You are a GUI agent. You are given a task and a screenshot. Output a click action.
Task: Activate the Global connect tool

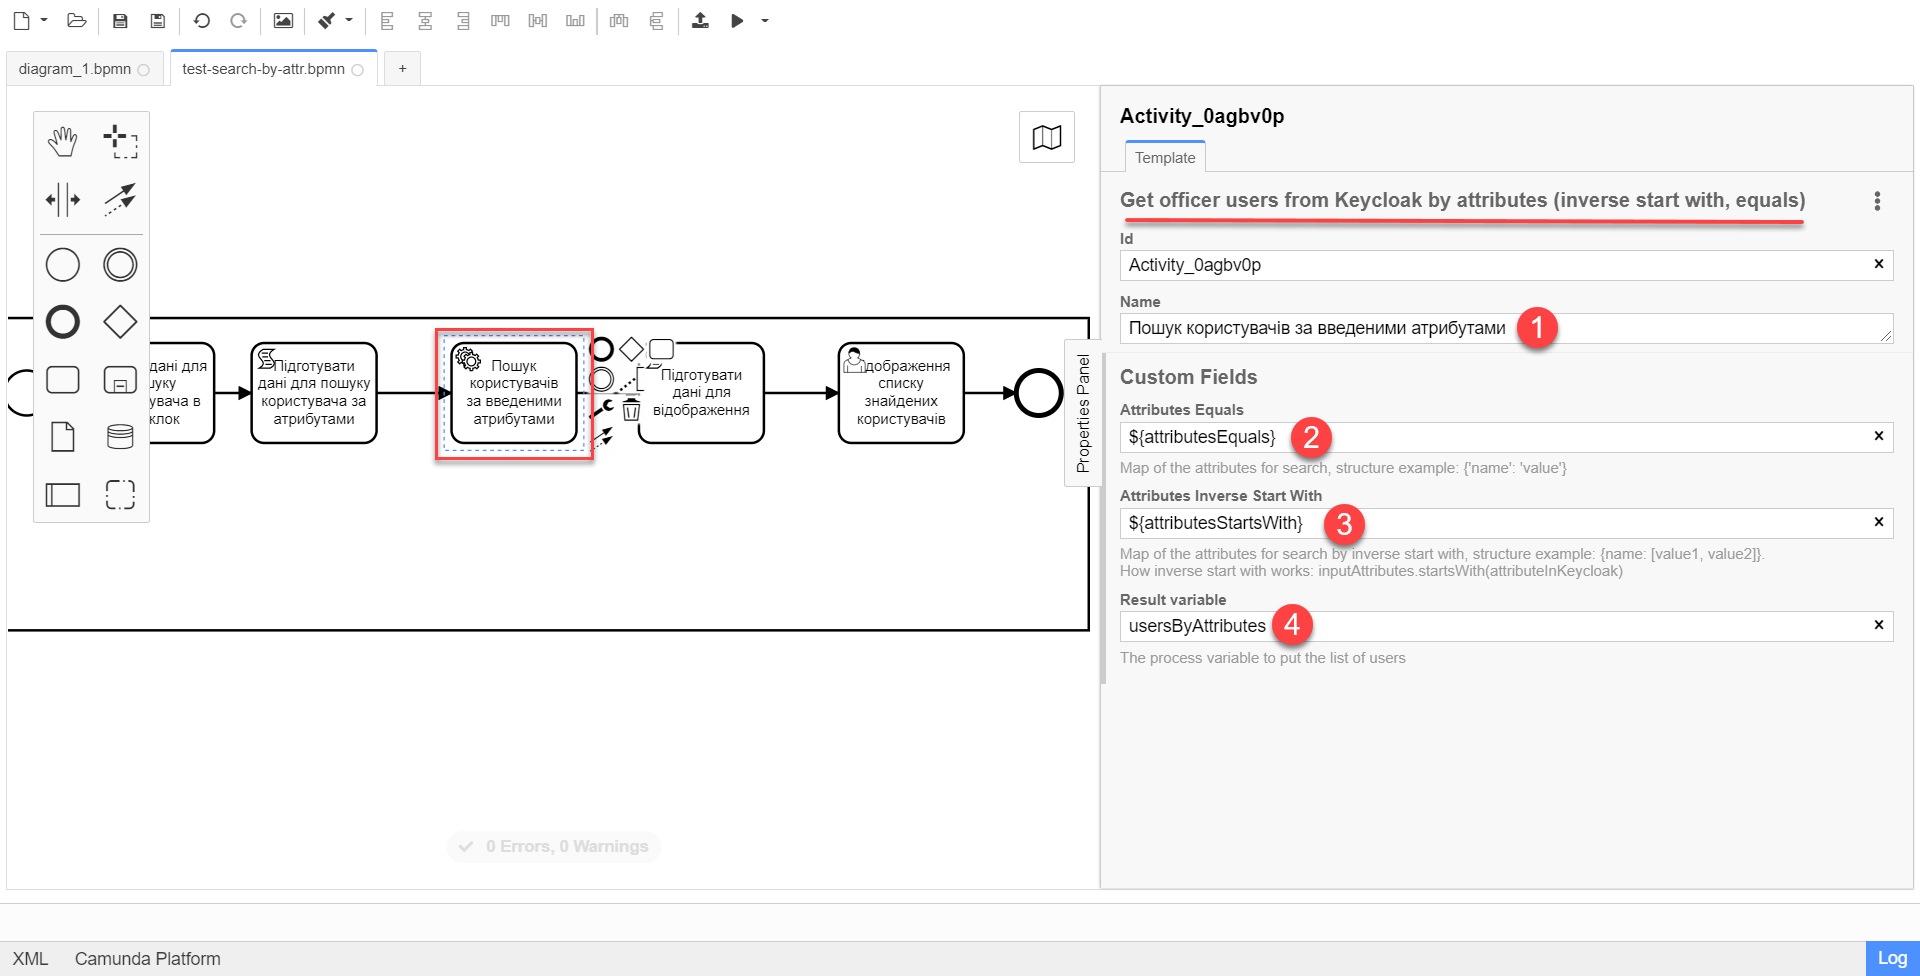click(120, 199)
